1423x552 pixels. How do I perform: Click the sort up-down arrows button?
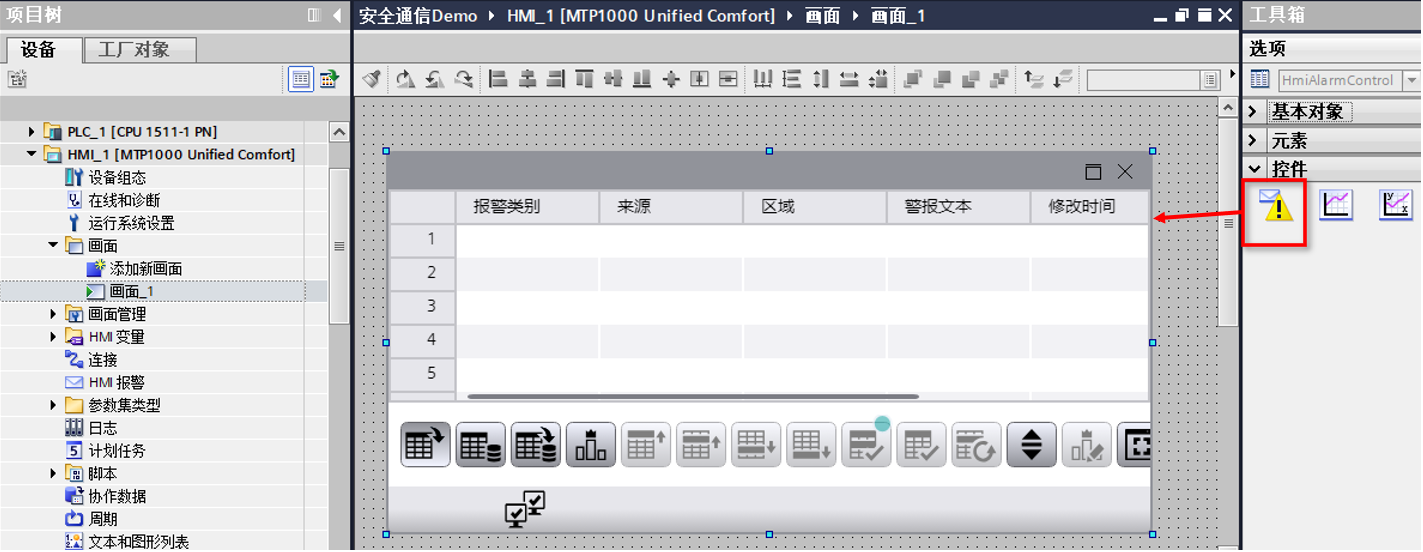(x=1032, y=444)
